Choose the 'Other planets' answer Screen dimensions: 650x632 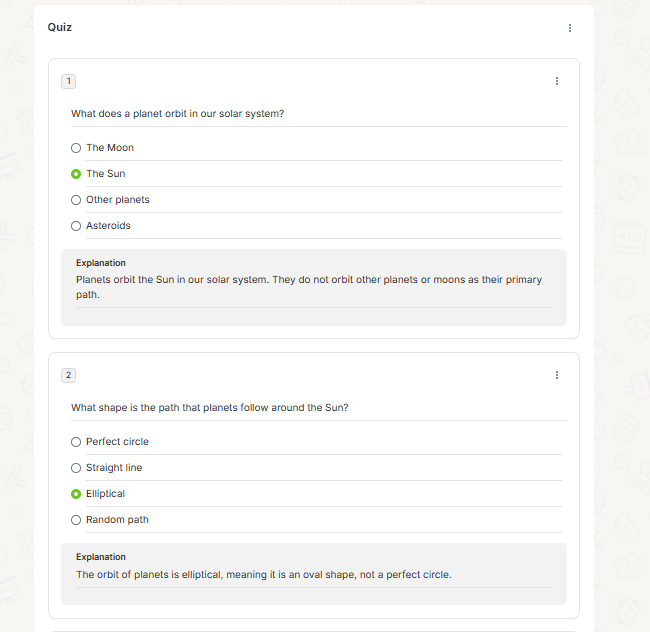76,200
